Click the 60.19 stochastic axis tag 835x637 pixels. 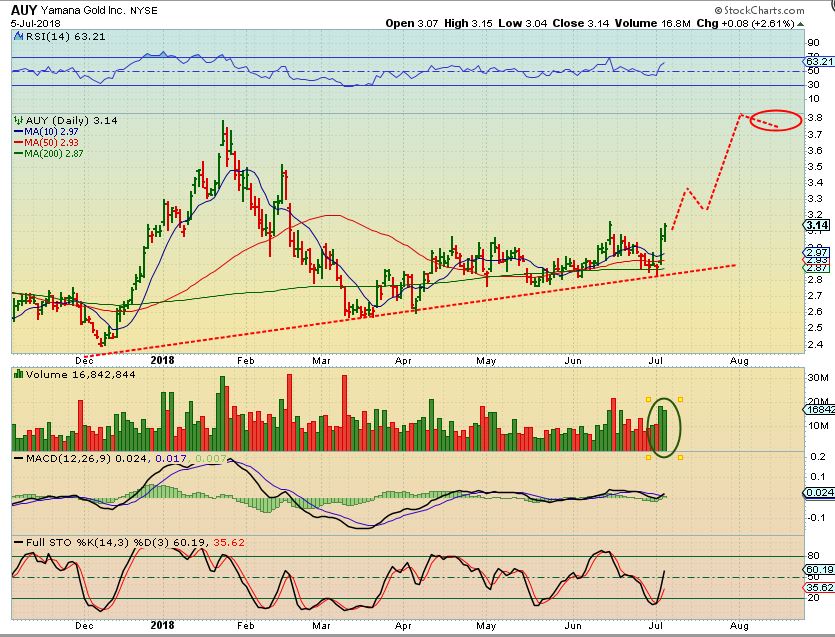(x=819, y=570)
